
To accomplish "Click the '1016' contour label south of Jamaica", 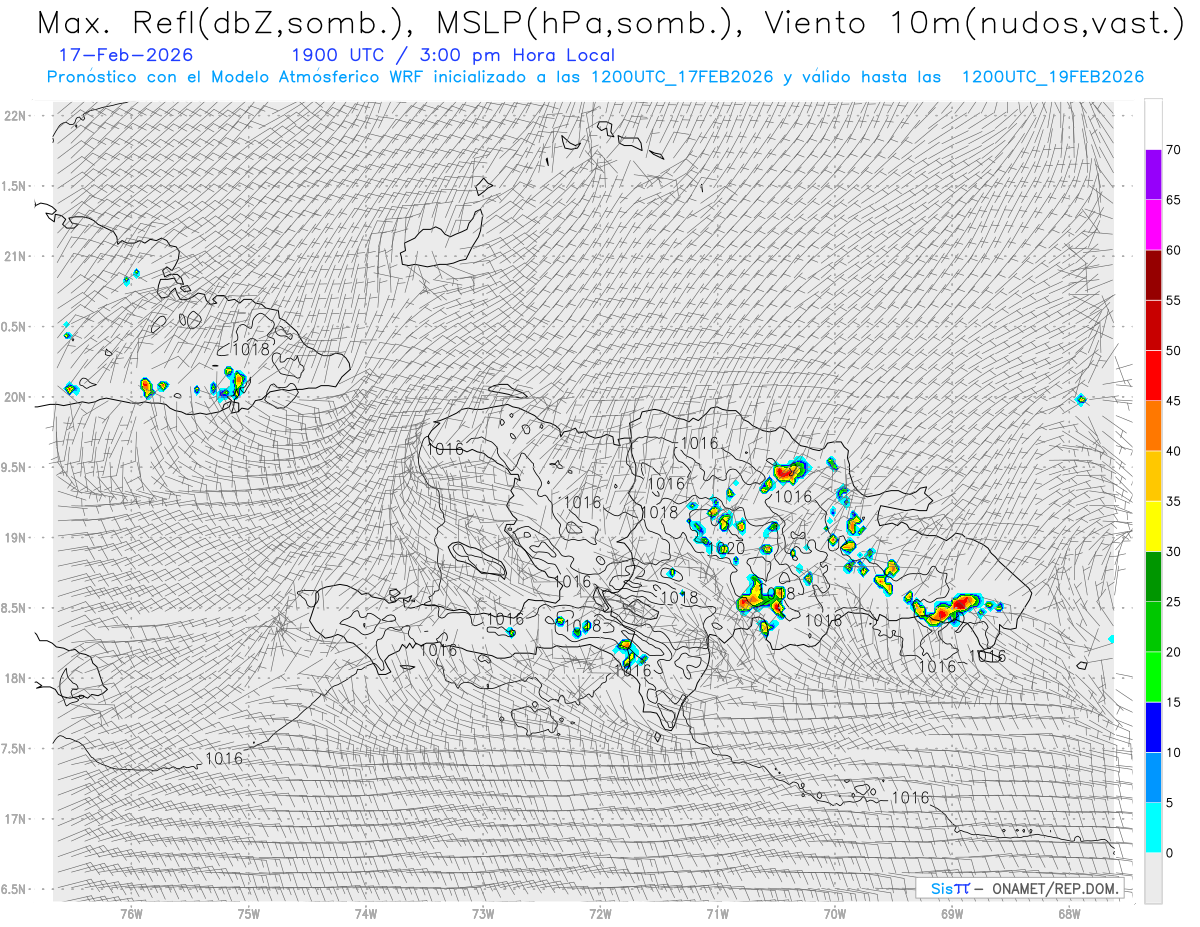I will [224, 758].
